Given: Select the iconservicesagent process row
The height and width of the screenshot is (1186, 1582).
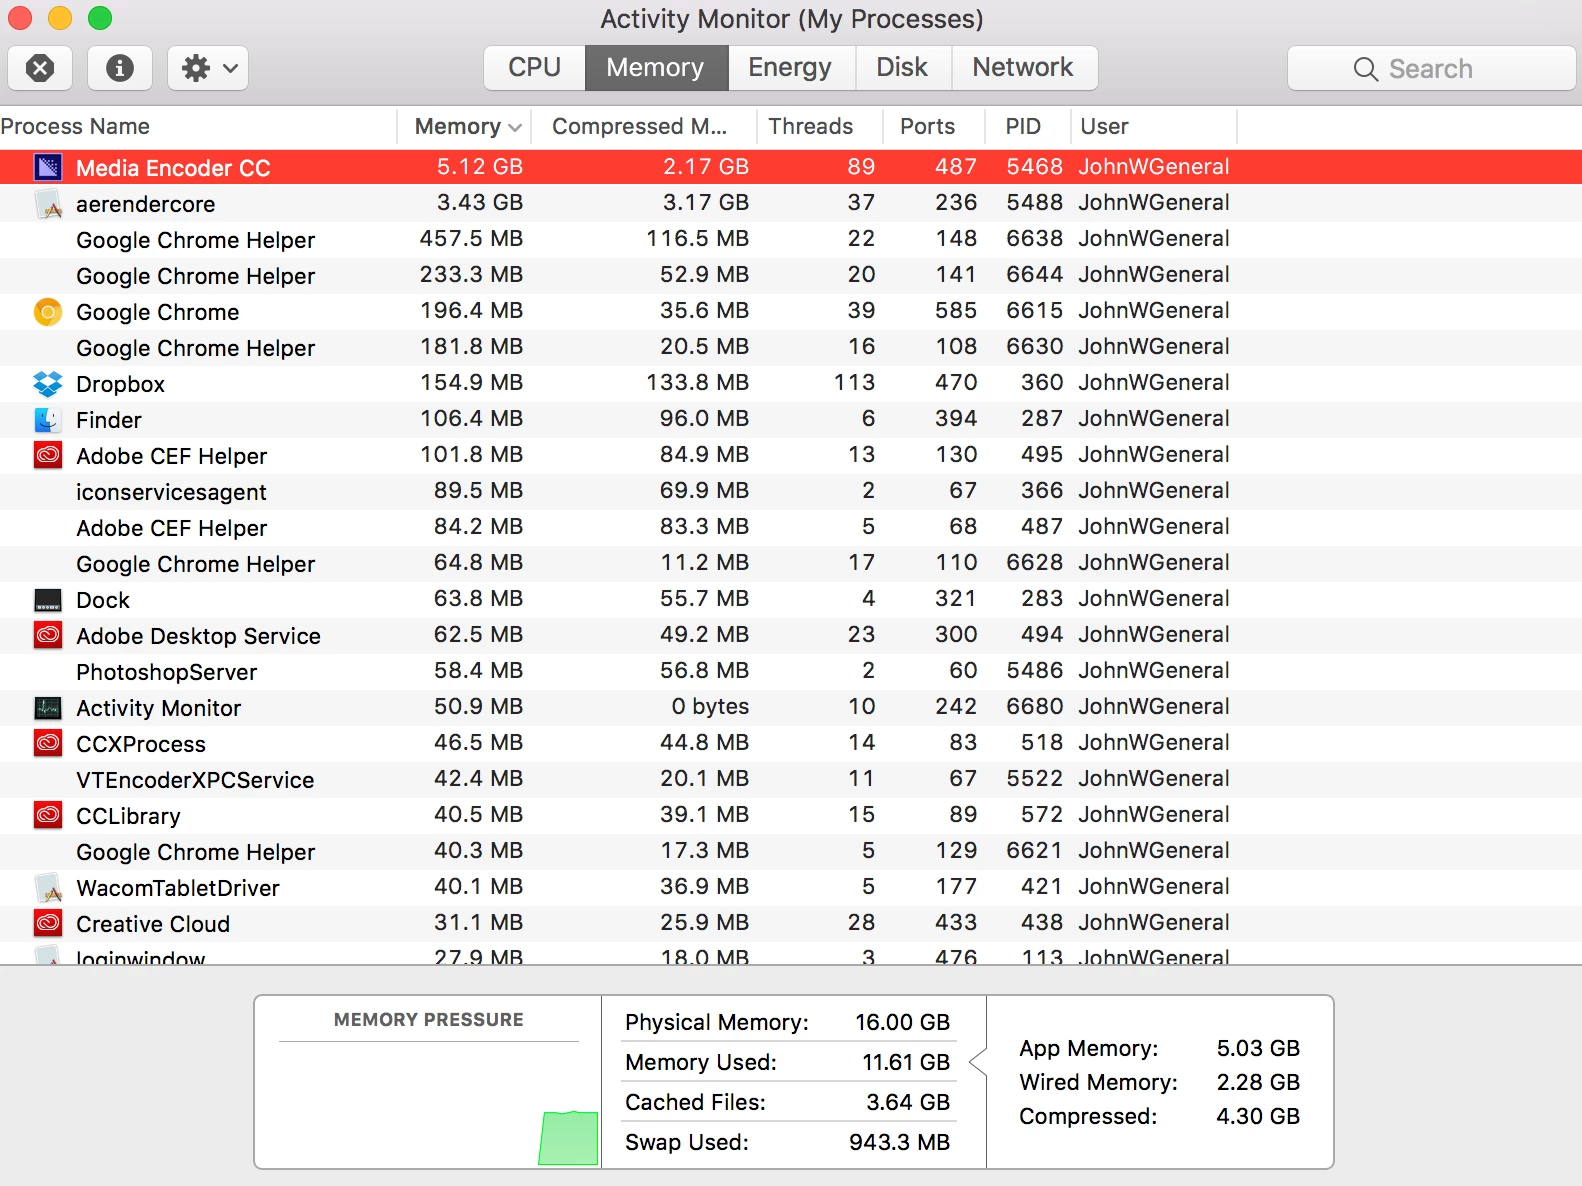Looking at the screenshot, I should pos(791,492).
